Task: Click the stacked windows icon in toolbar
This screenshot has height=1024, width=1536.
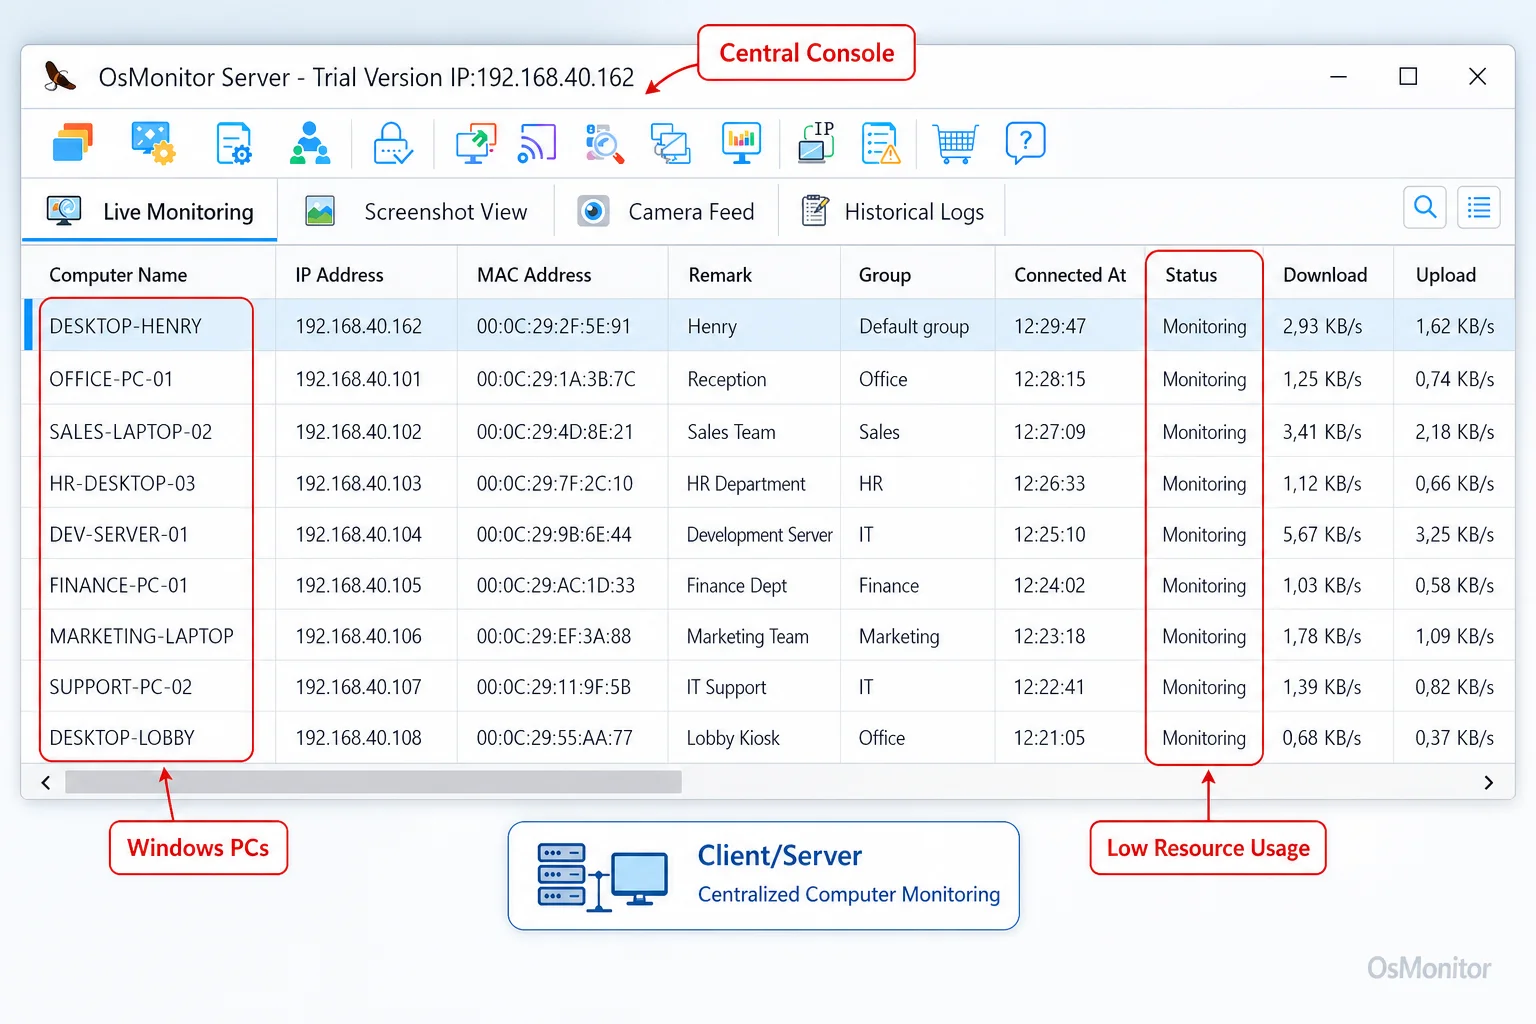Action: [72, 143]
